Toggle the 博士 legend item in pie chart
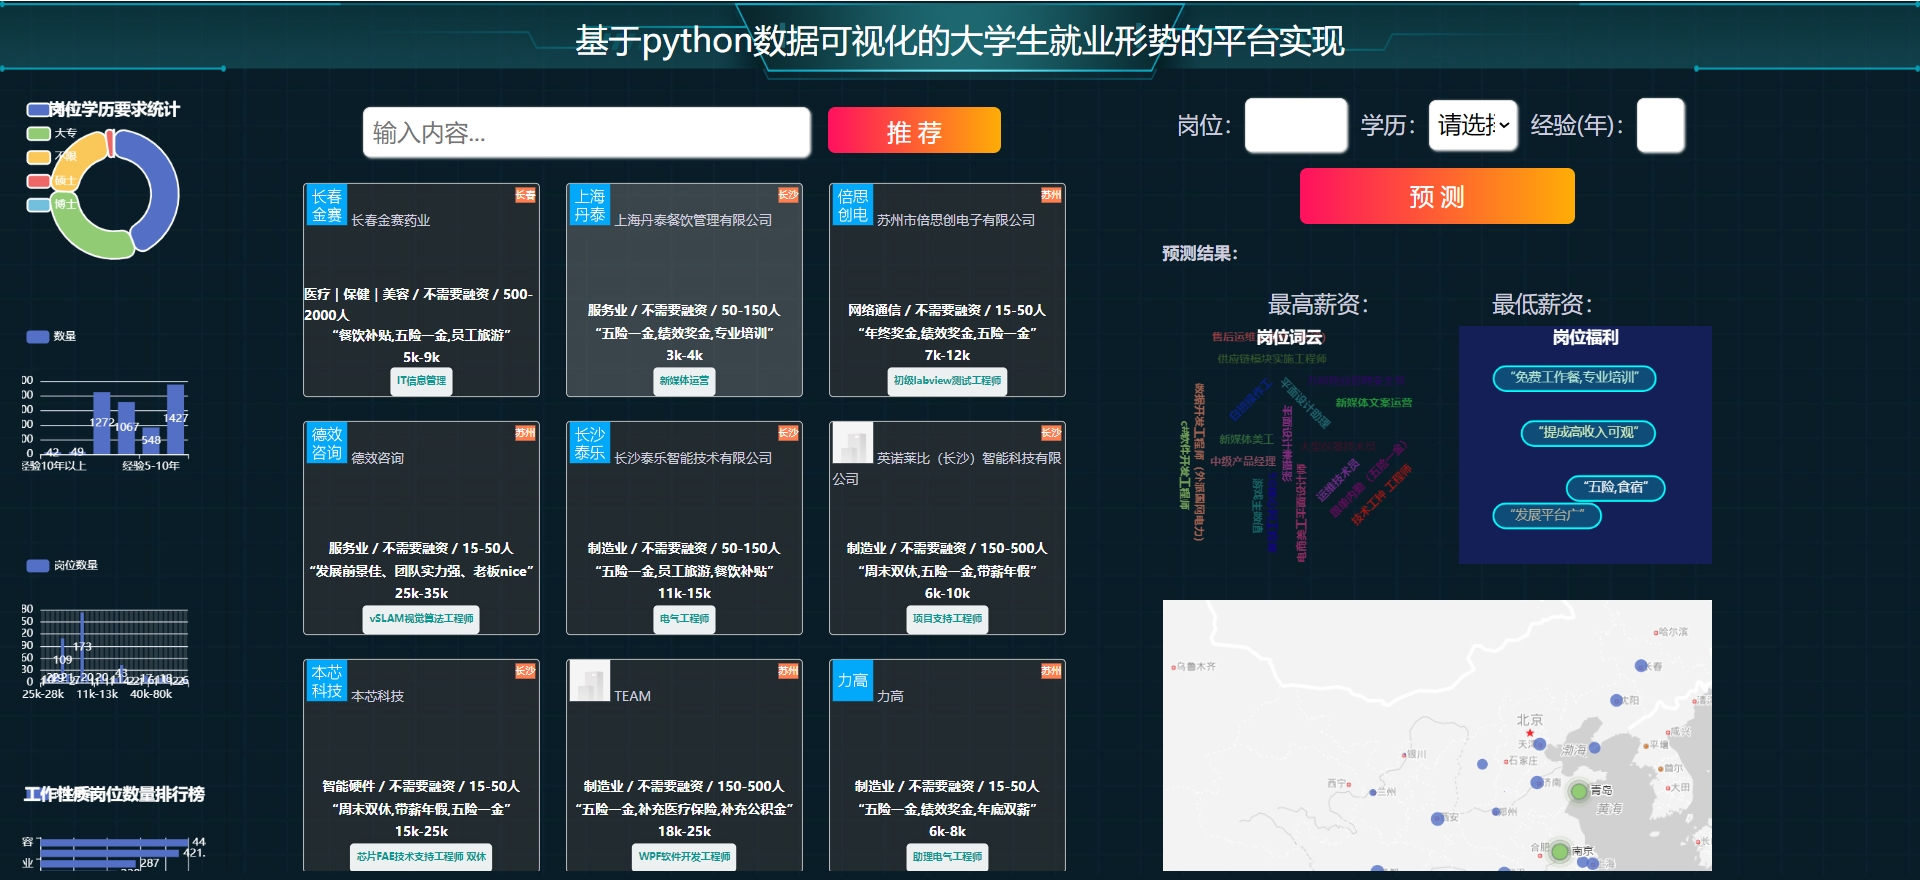 52,205
